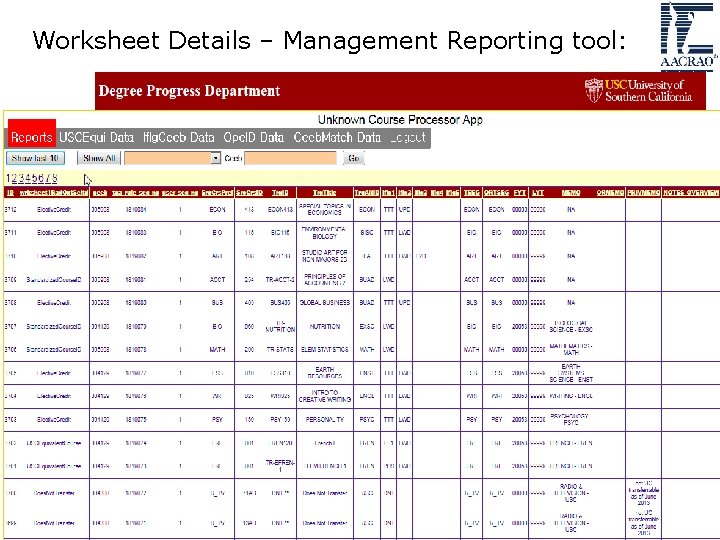Click the AACRAO logo
720x540 pixels.
tap(688, 35)
